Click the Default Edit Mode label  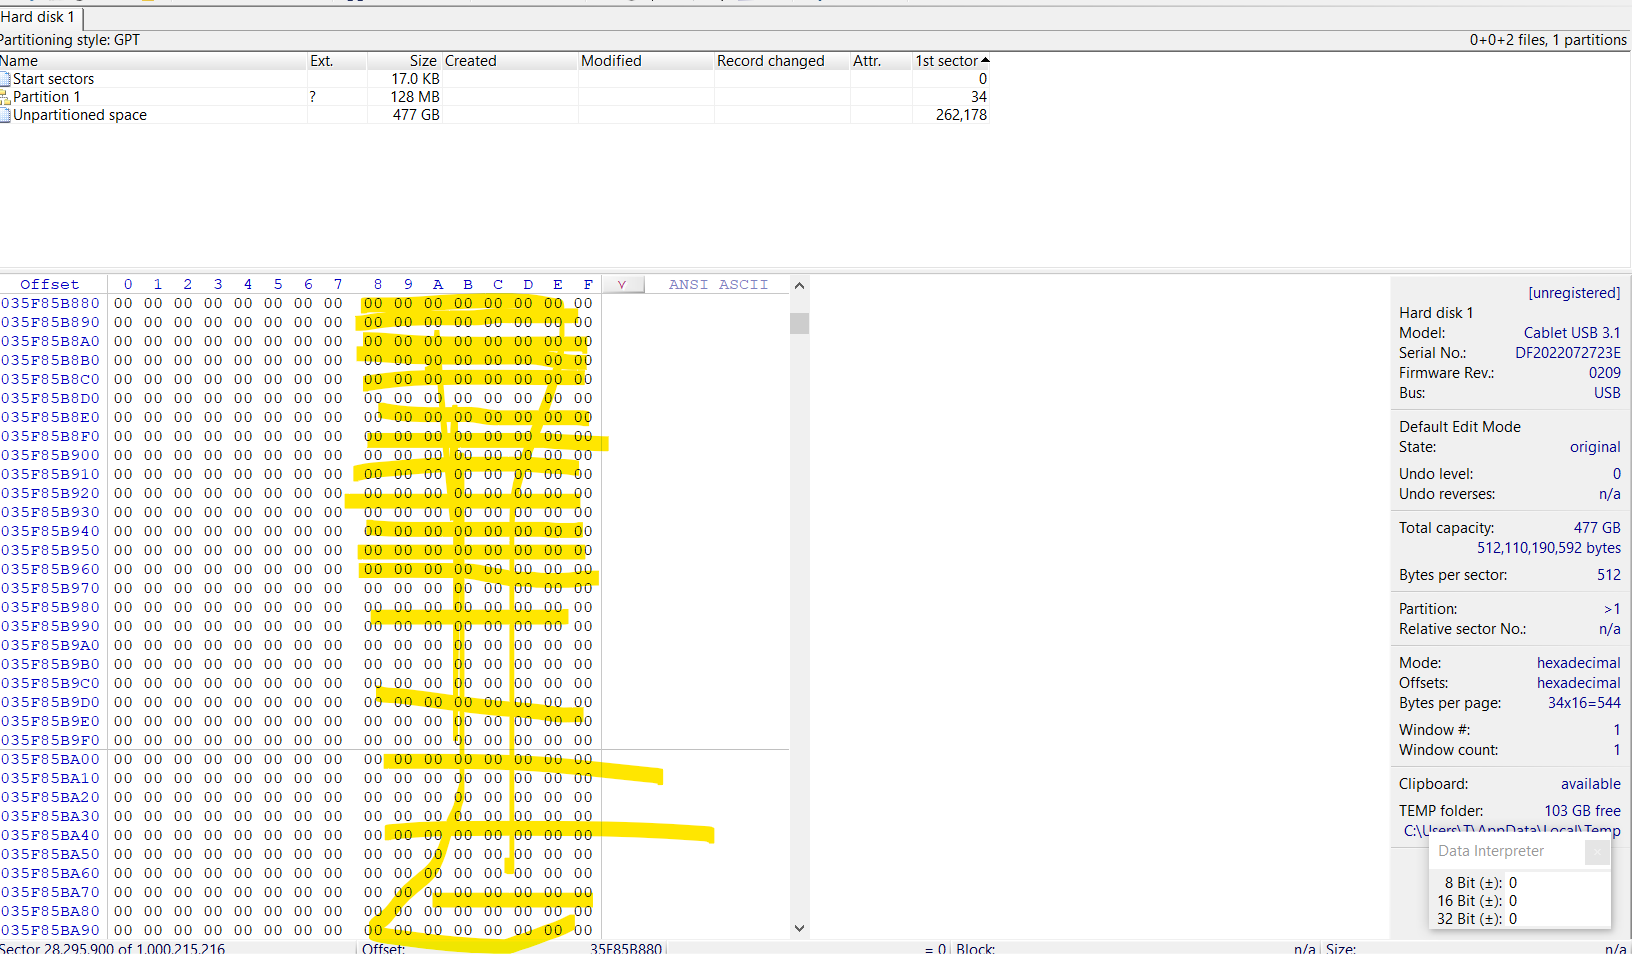(1459, 427)
